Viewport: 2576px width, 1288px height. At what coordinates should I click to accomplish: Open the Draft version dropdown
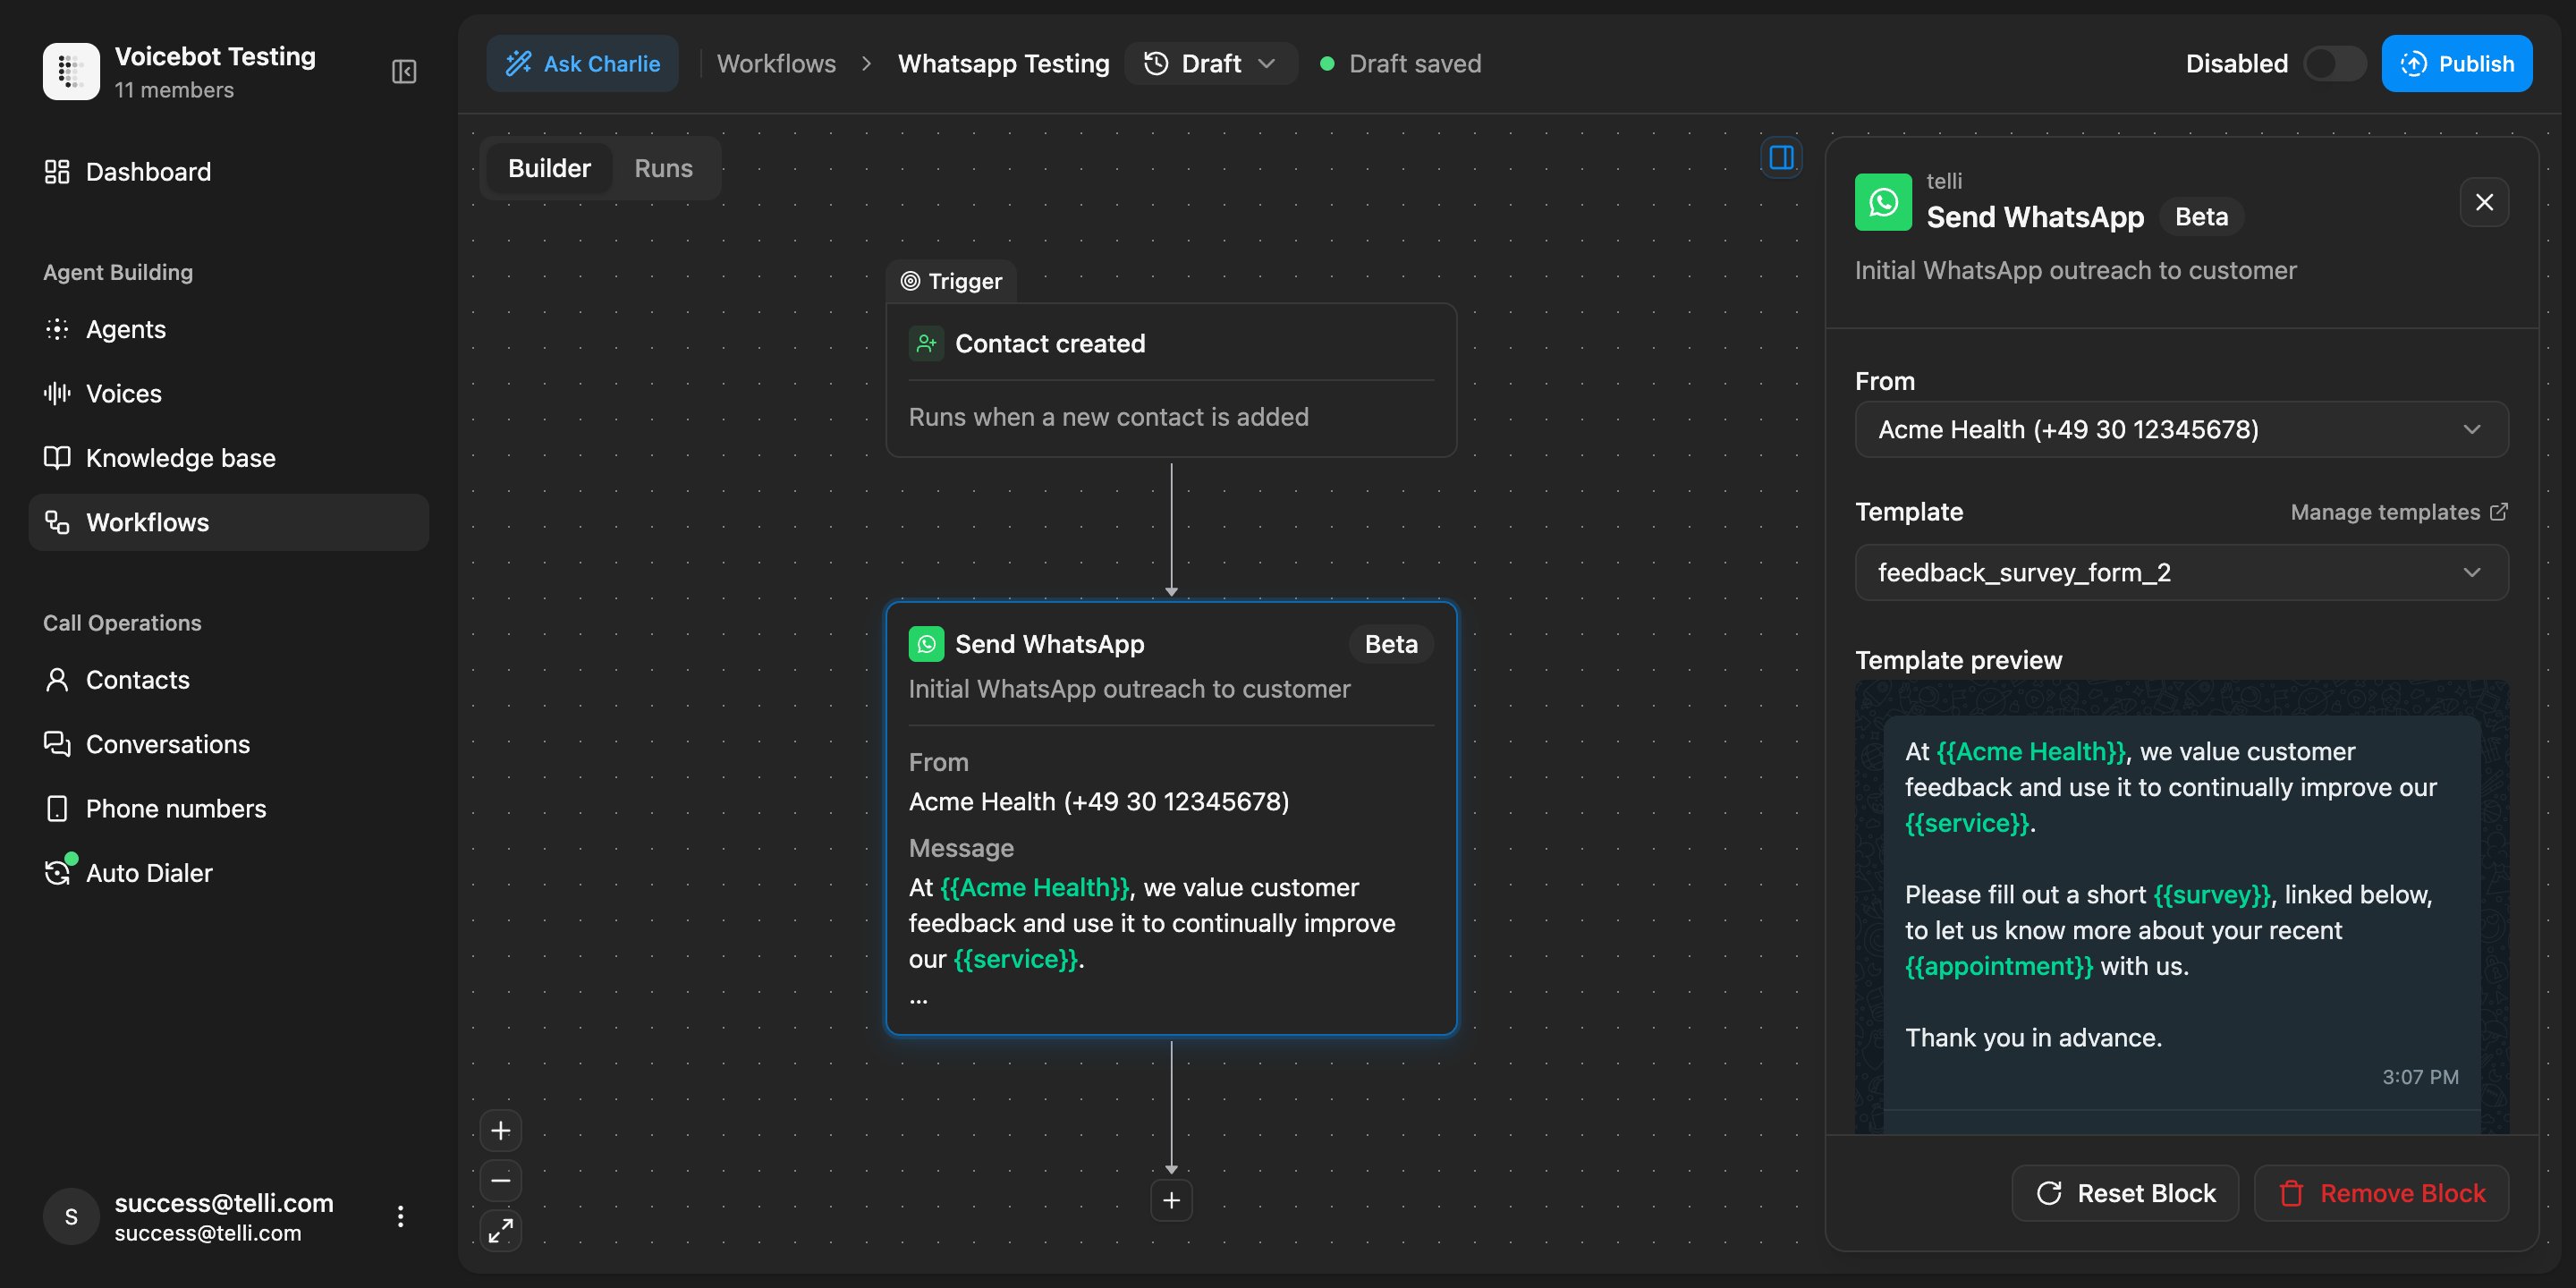(x=1210, y=64)
